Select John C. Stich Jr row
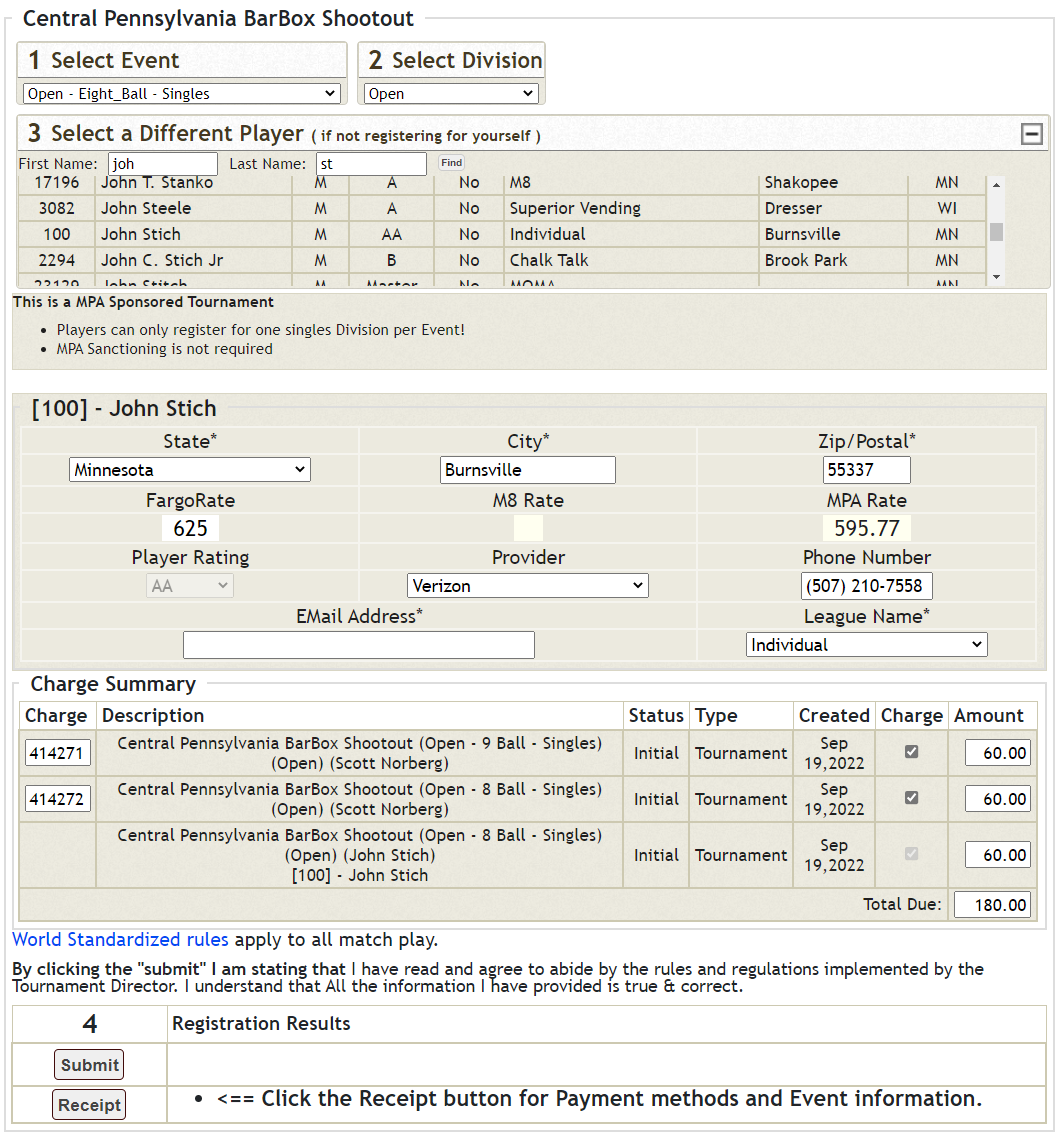The width and height of the screenshot is (1062, 1138). click(162, 261)
